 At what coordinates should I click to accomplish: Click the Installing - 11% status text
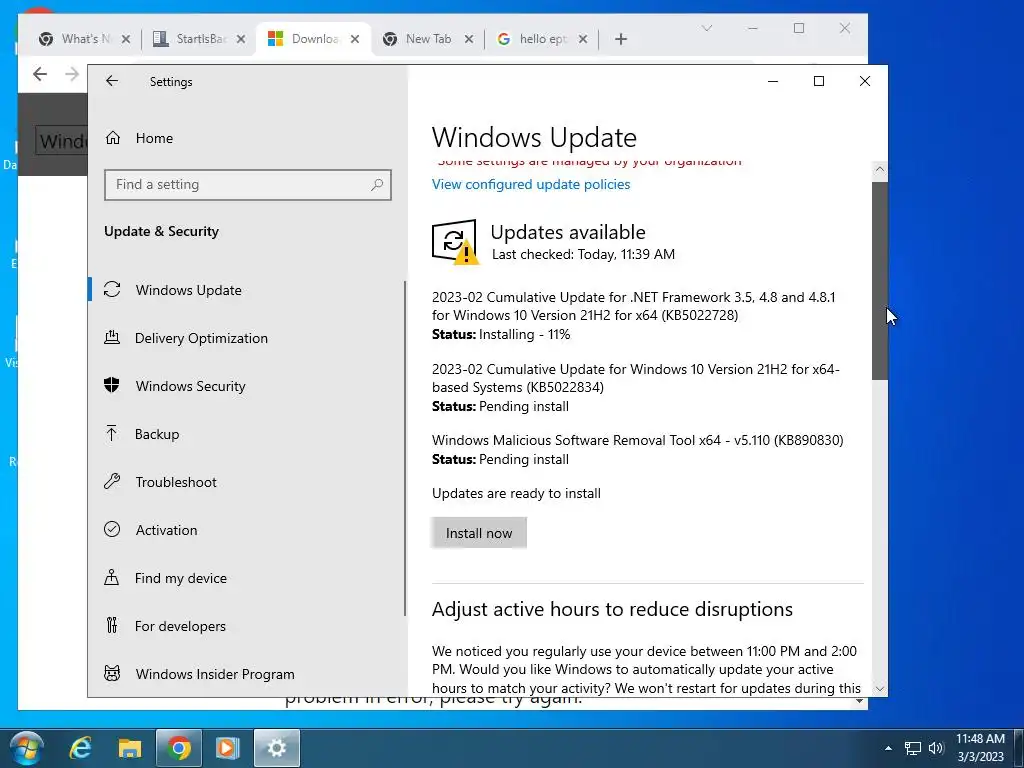click(x=501, y=334)
